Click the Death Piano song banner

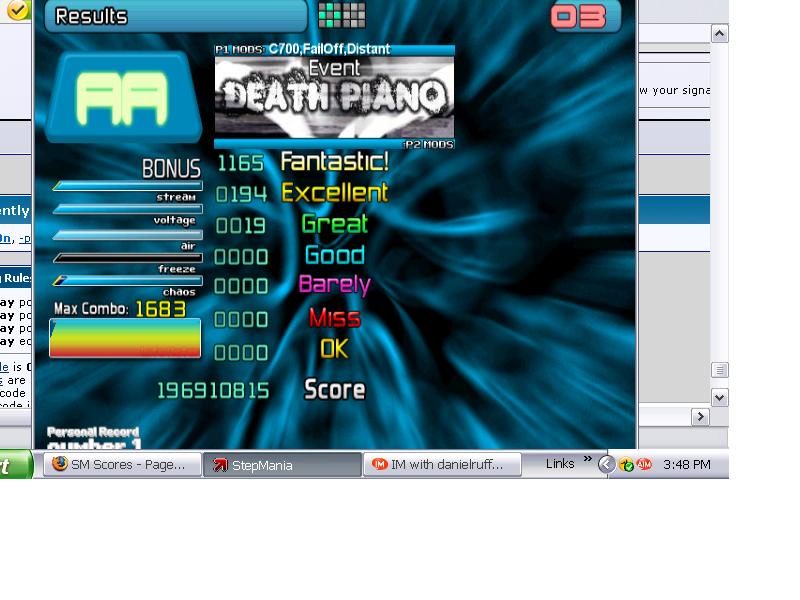coord(334,96)
